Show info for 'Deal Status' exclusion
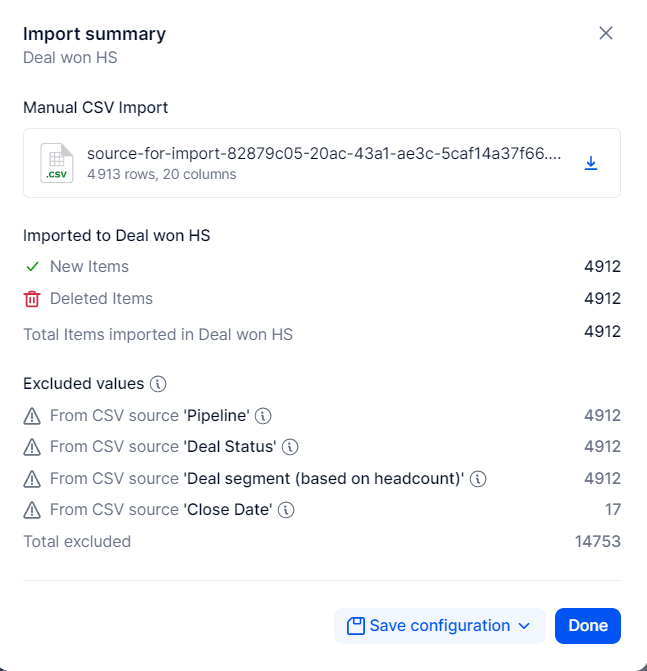The width and height of the screenshot is (647, 671). tap(290, 447)
